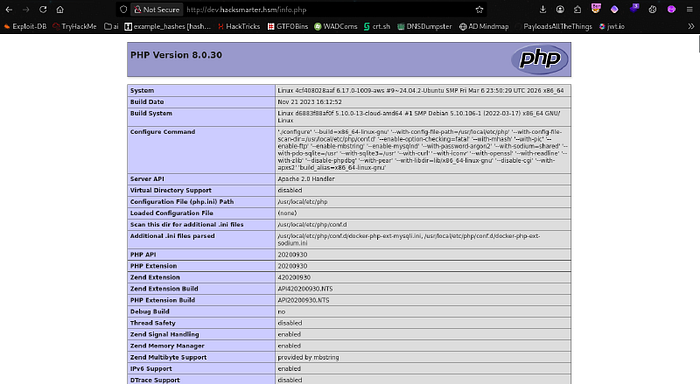This screenshot has width=700, height=384.
Task: Click the /usr/local/etc/php/conf.d scan dir value
Action: click(312, 225)
